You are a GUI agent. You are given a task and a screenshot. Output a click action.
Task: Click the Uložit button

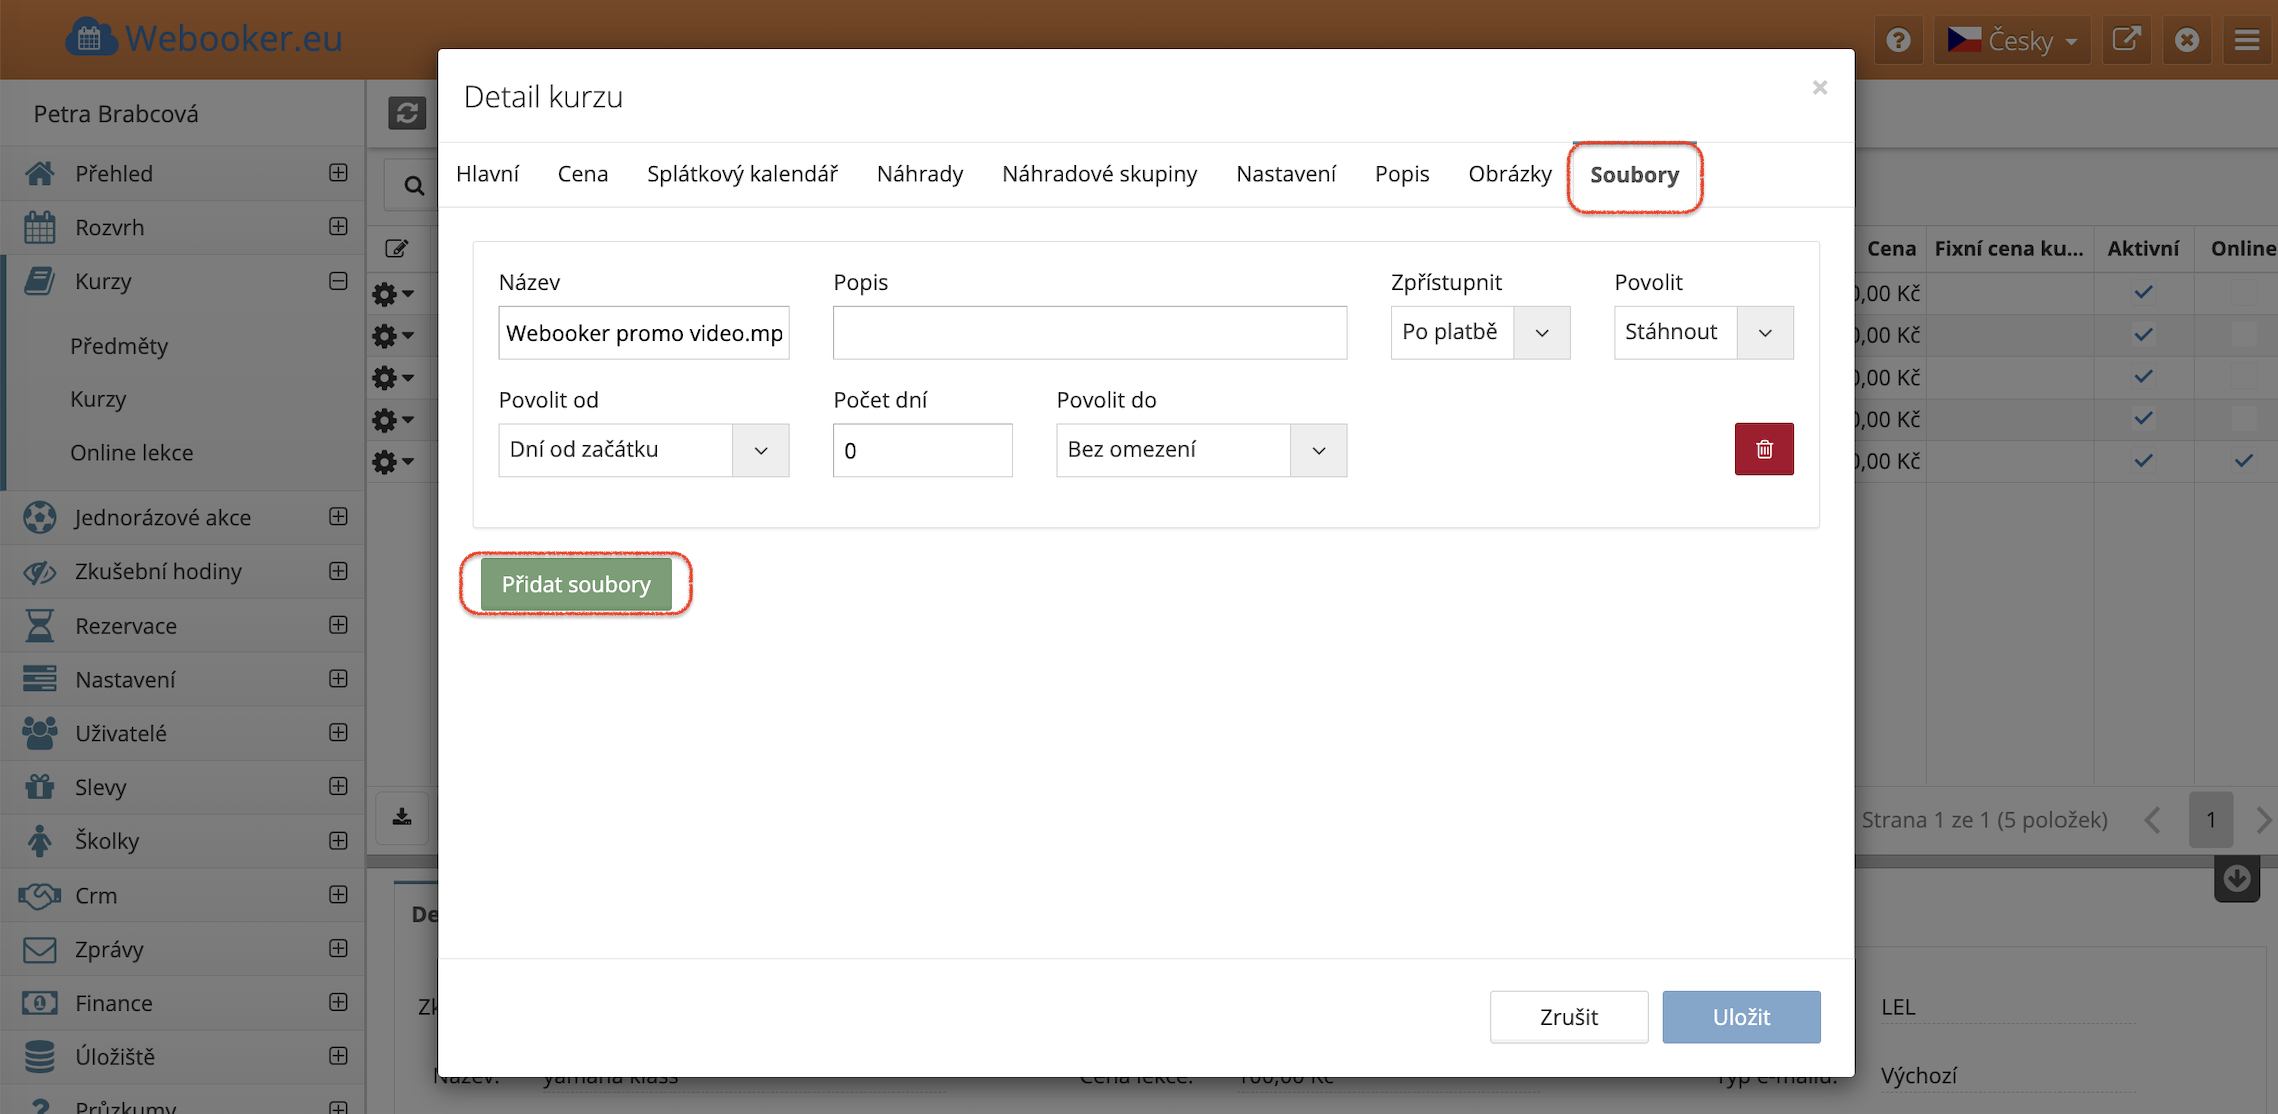tap(1740, 1017)
